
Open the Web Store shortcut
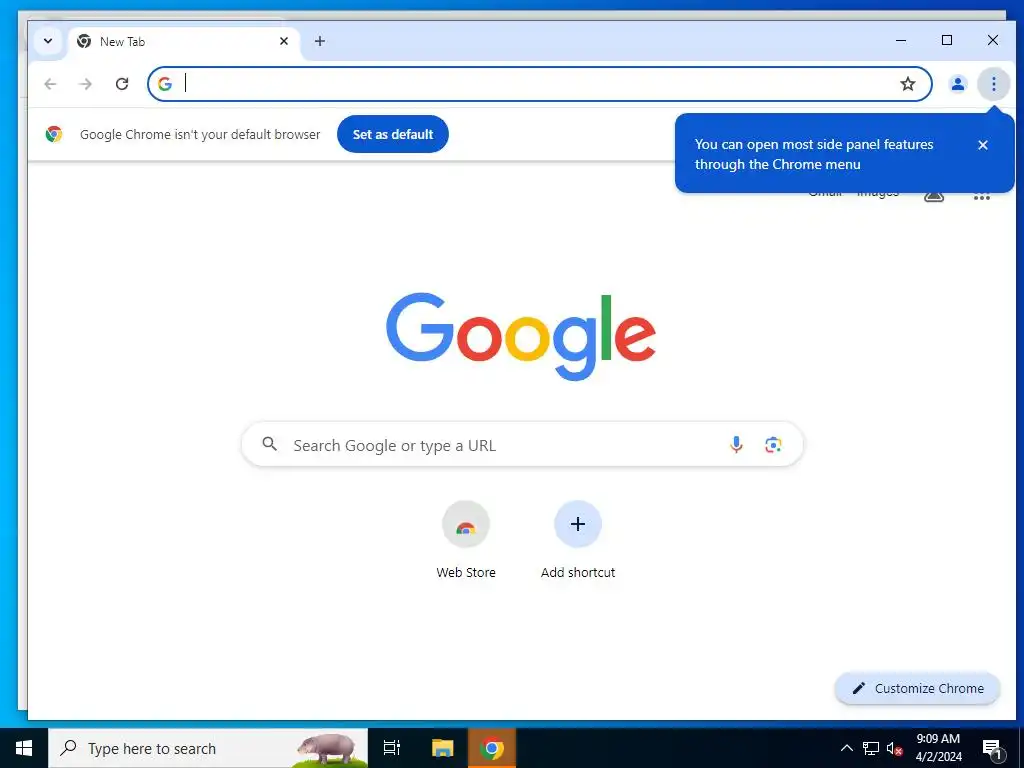pos(466,539)
